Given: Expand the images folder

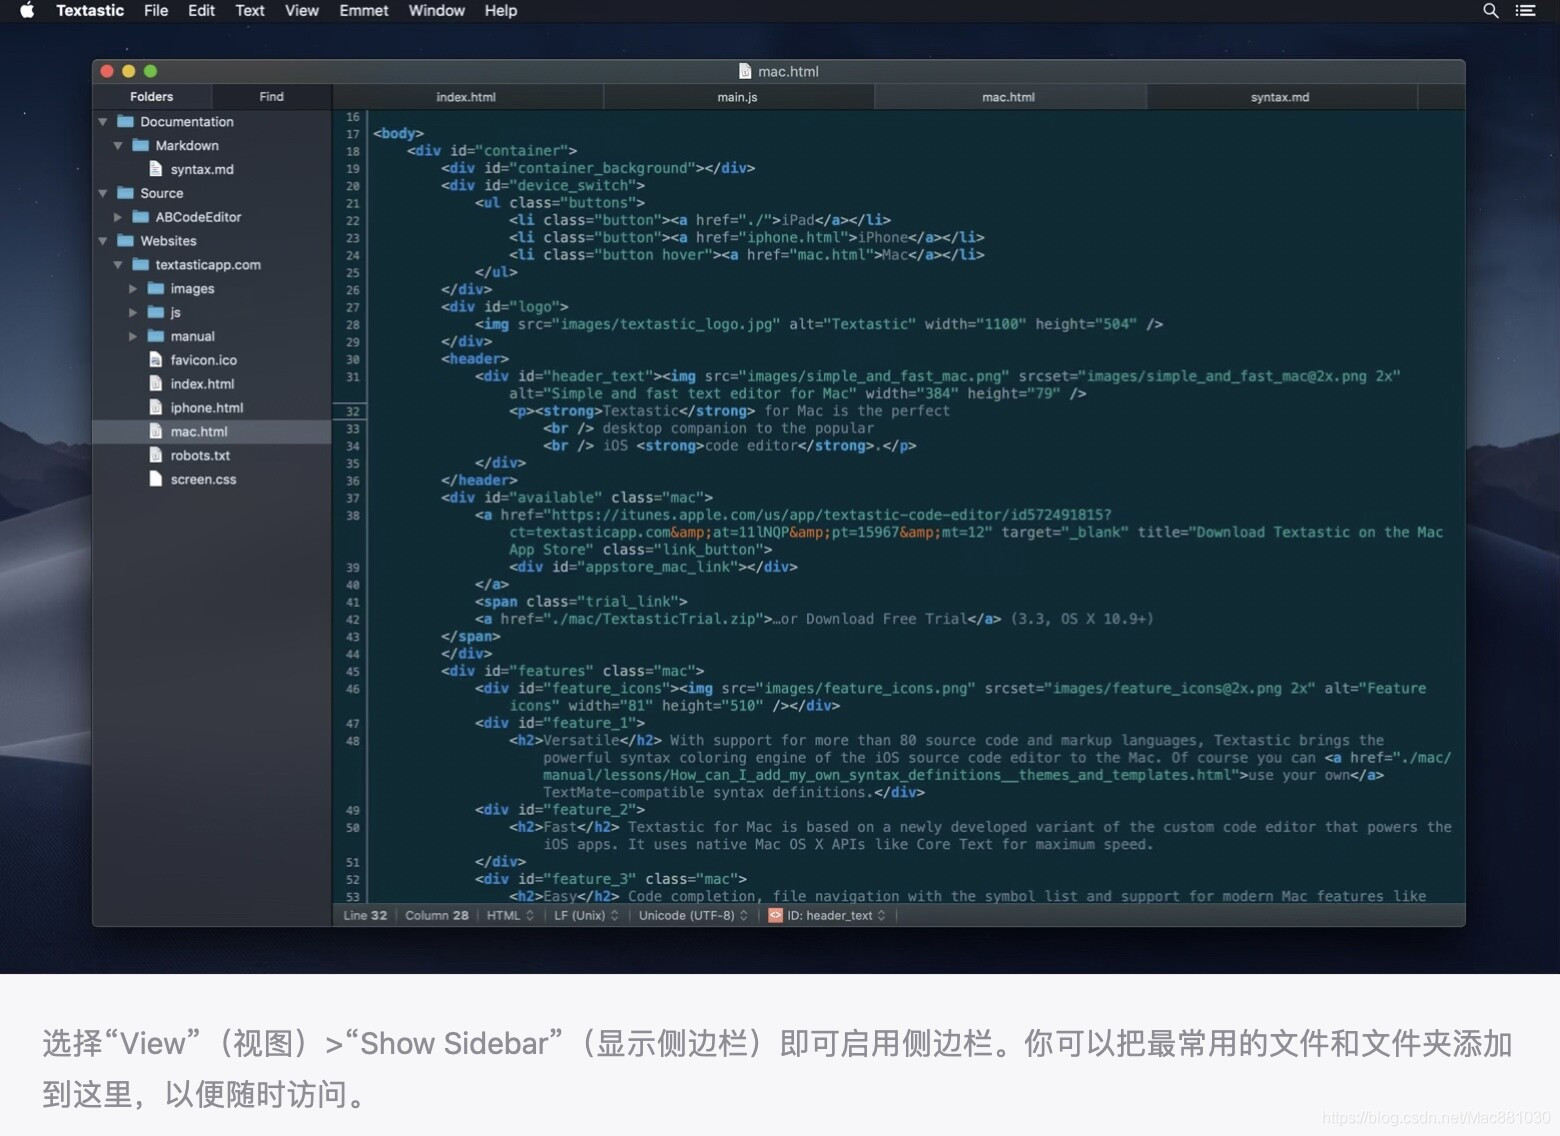Looking at the screenshot, I should point(132,289).
